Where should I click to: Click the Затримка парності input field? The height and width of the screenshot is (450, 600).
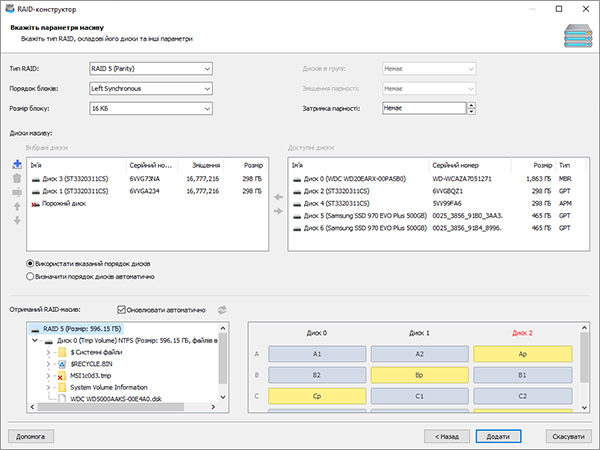click(424, 108)
